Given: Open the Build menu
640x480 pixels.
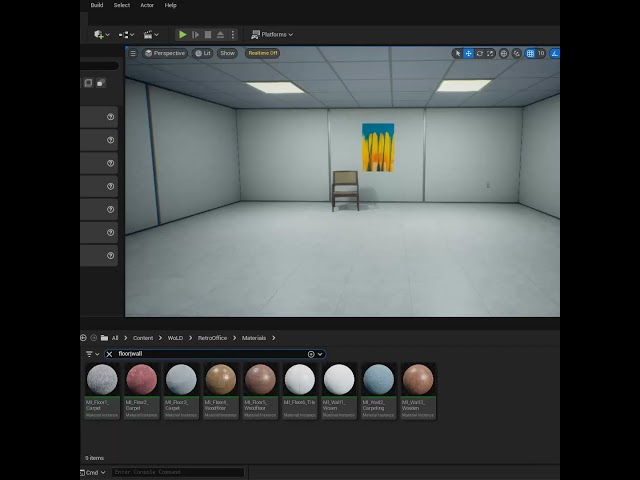Looking at the screenshot, I should pos(97,5).
